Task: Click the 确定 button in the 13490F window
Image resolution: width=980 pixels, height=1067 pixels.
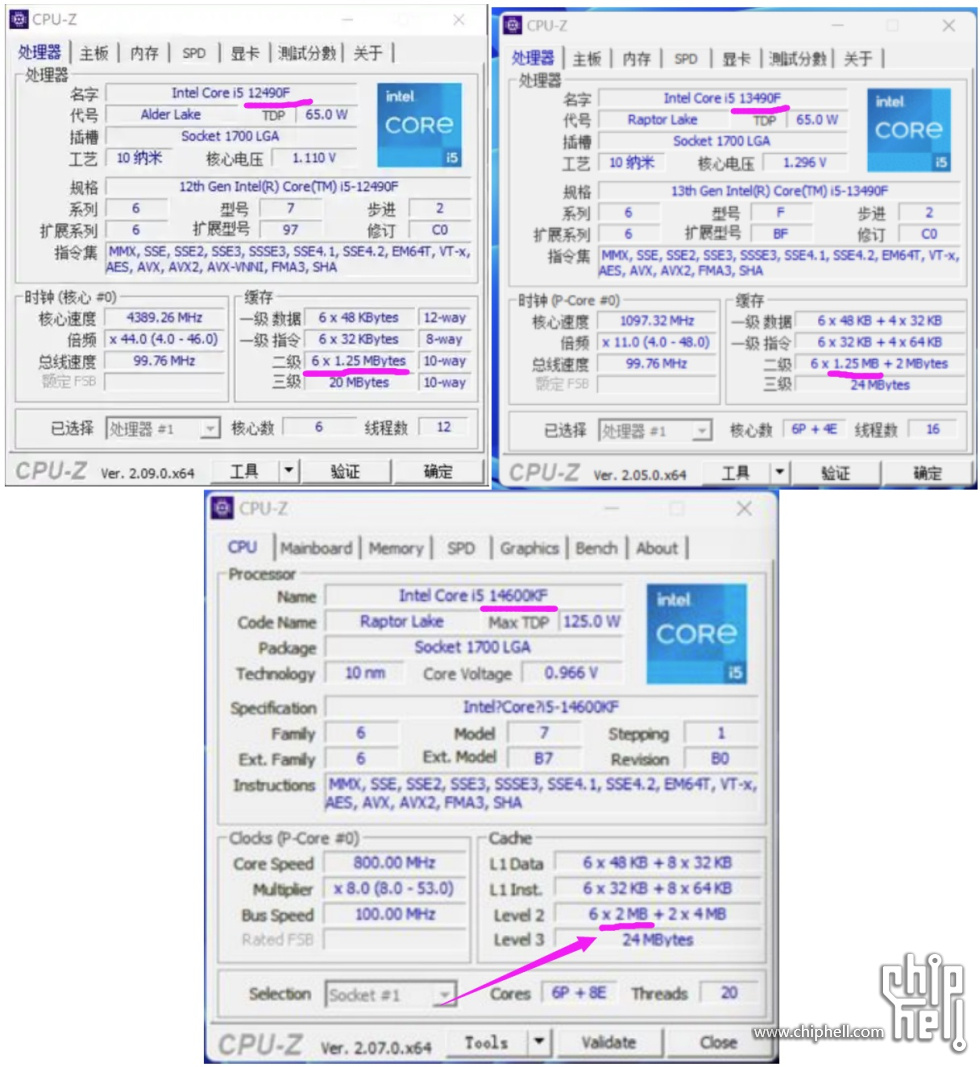Action: click(x=928, y=472)
